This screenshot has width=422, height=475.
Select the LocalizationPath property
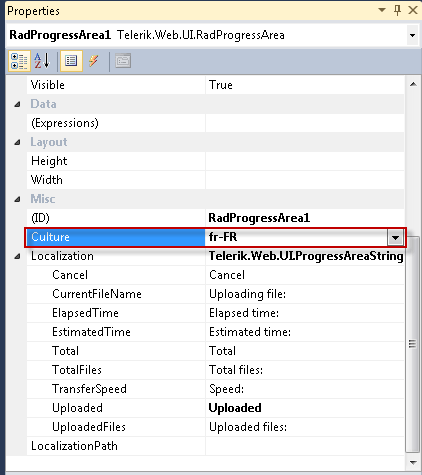(74, 446)
